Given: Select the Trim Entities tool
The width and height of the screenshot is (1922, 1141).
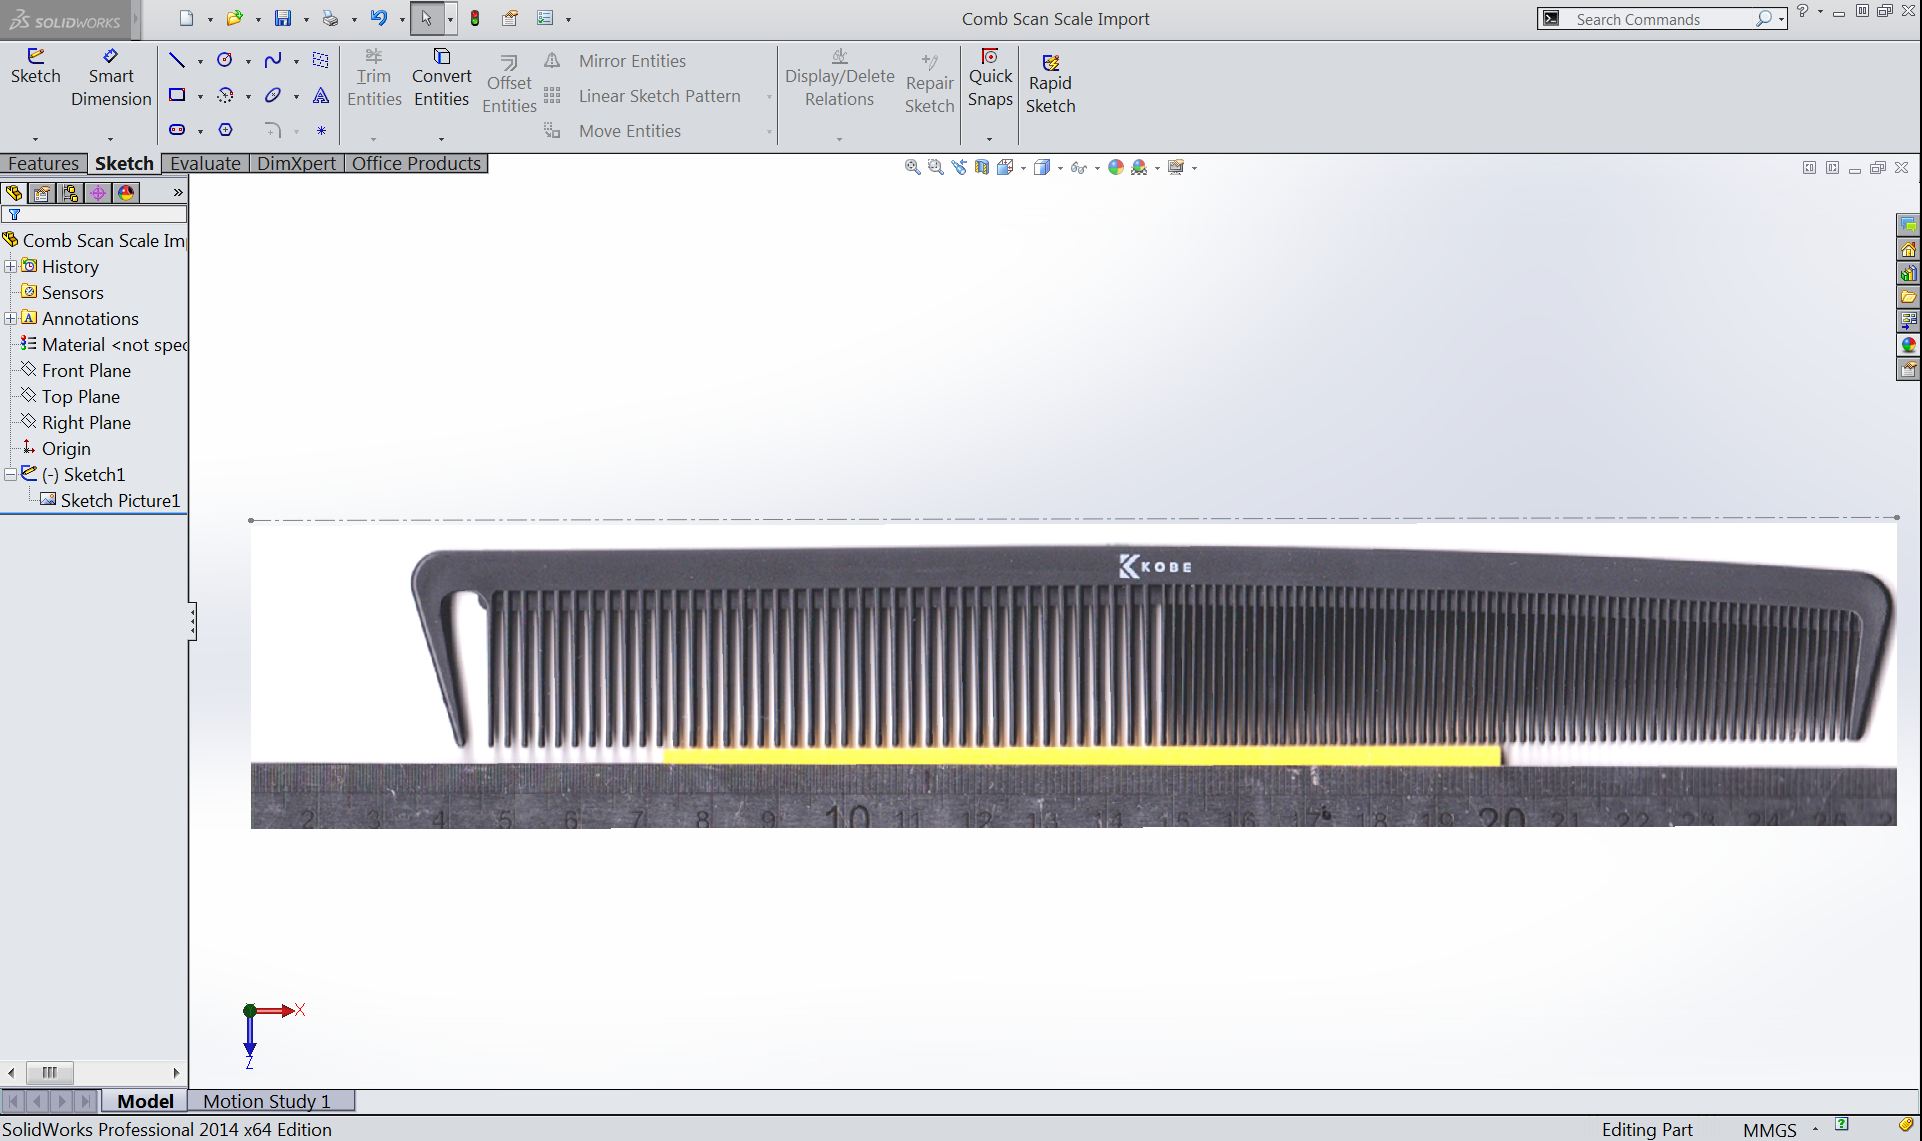Looking at the screenshot, I should point(375,75).
